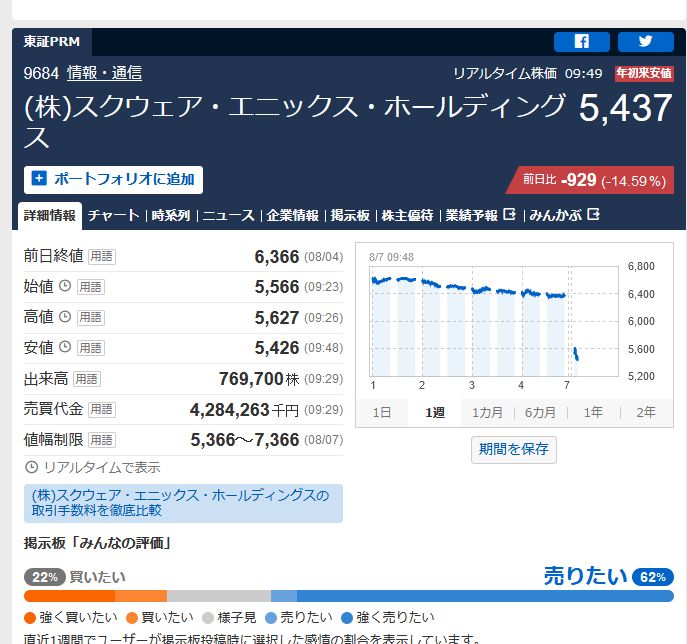Click the 期間を保存 button

coord(513,449)
